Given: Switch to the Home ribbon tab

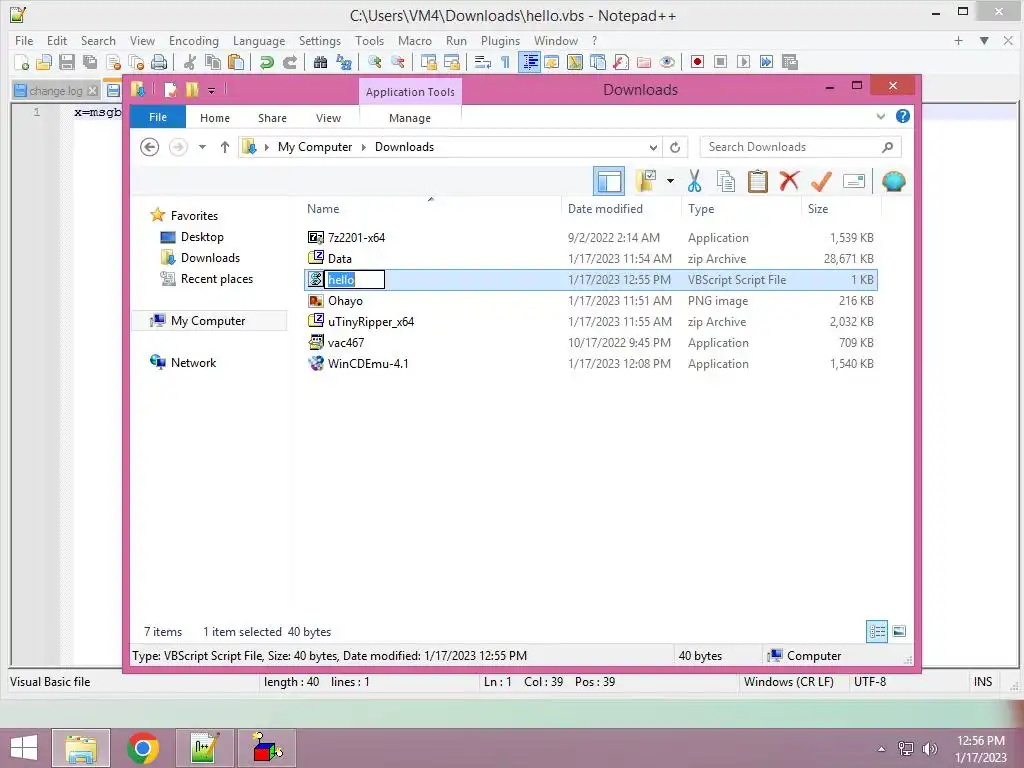Looking at the screenshot, I should [x=215, y=118].
